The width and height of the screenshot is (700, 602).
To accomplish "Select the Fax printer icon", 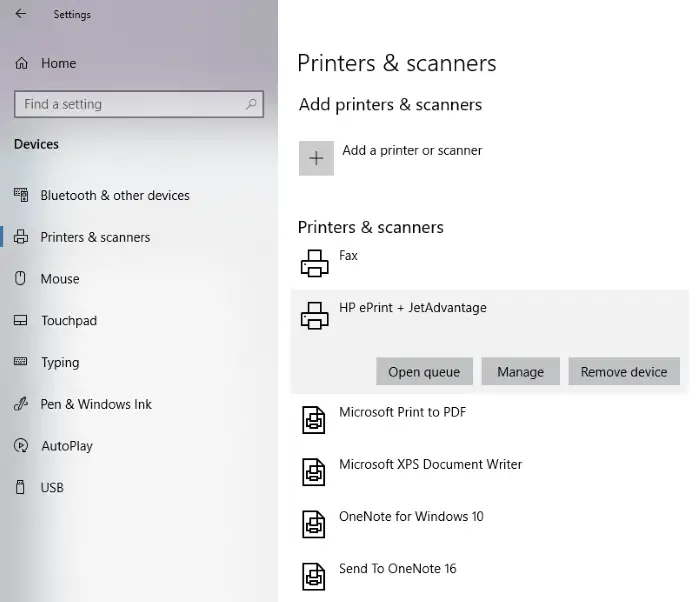I will point(314,263).
